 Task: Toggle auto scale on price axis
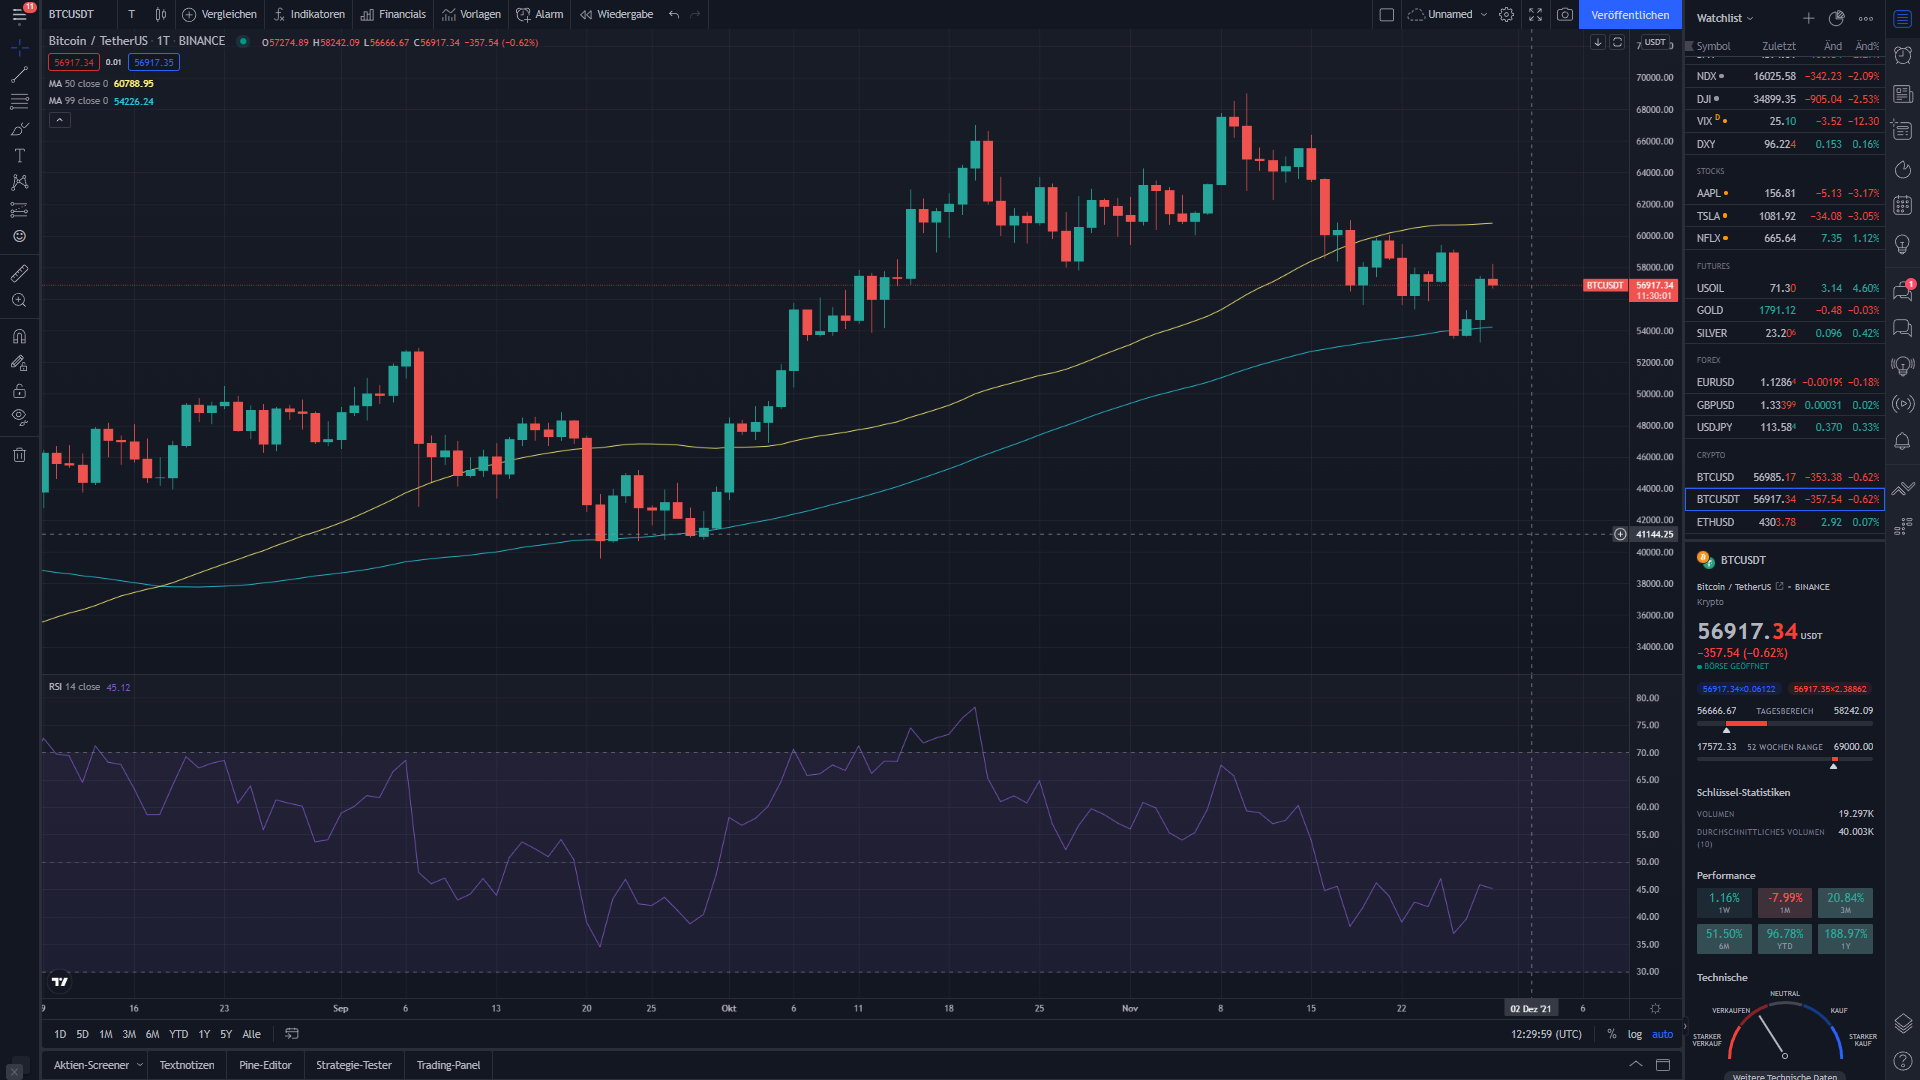[1662, 1034]
